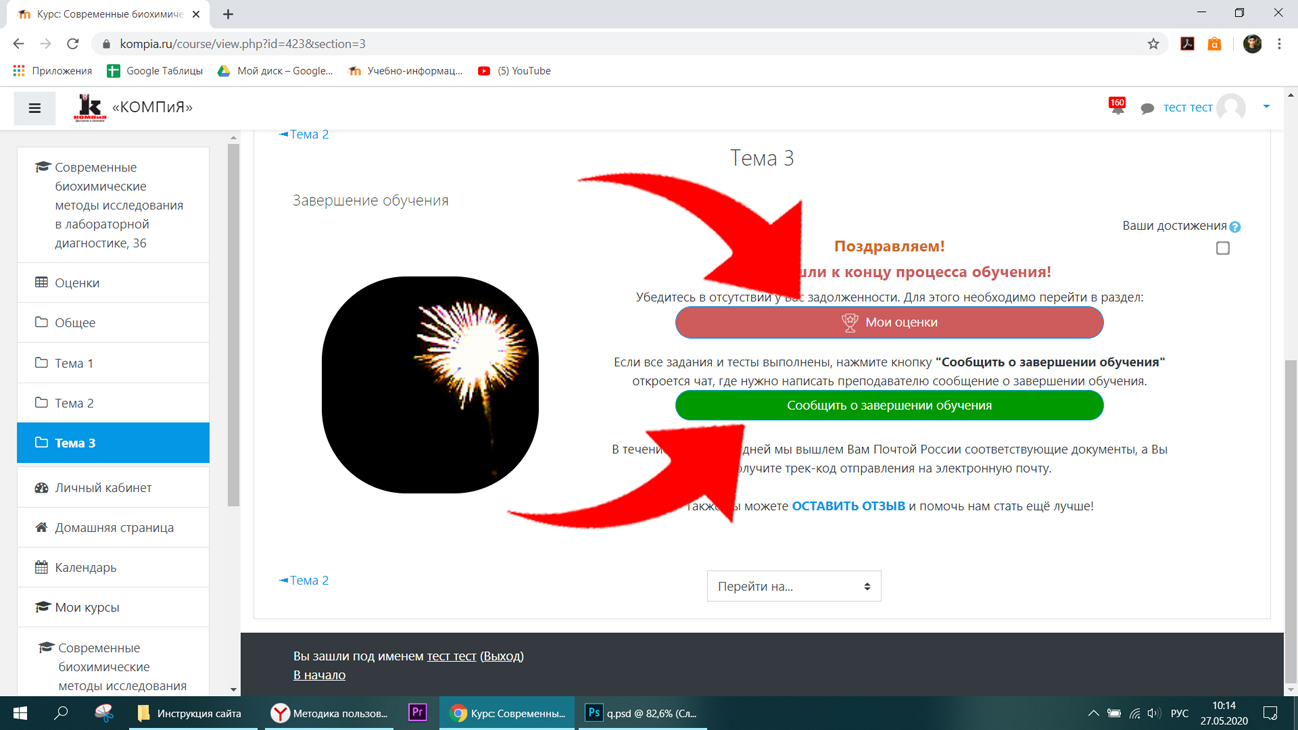Follow the 'ОСТАВИТЬ ОТЗЫВ' link
This screenshot has width=1298, height=730.
point(848,506)
